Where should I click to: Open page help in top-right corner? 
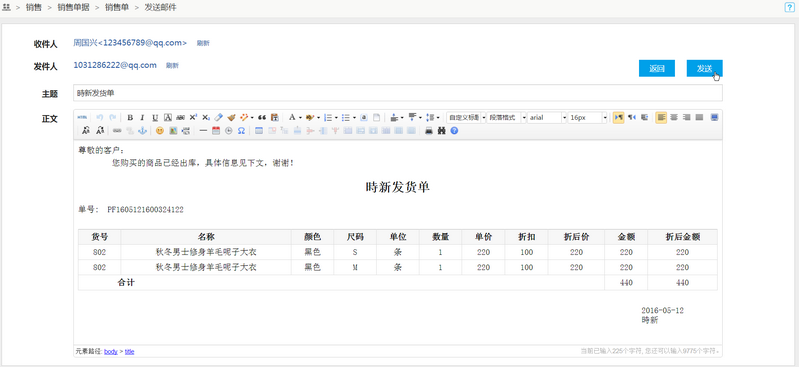790,7
